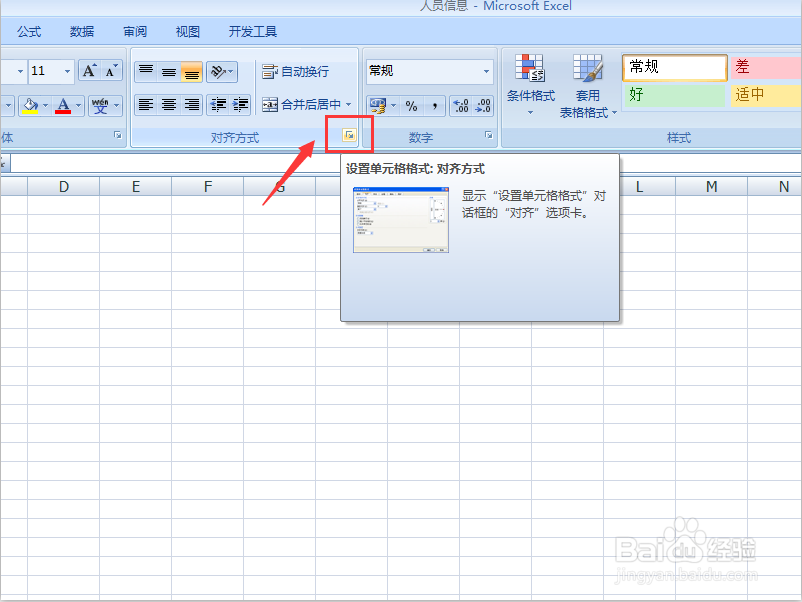Apply top vertical alignment
Viewport: 802px width, 602px height.
[x=146, y=72]
